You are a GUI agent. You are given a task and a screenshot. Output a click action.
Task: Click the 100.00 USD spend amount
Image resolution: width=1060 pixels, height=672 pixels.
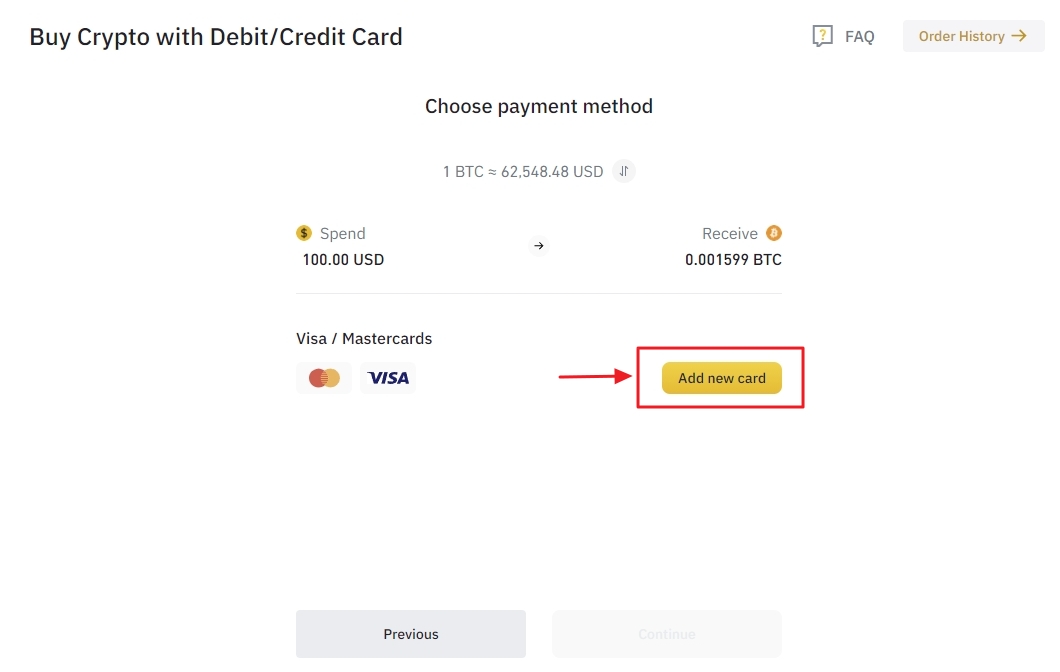click(x=343, y=260)
